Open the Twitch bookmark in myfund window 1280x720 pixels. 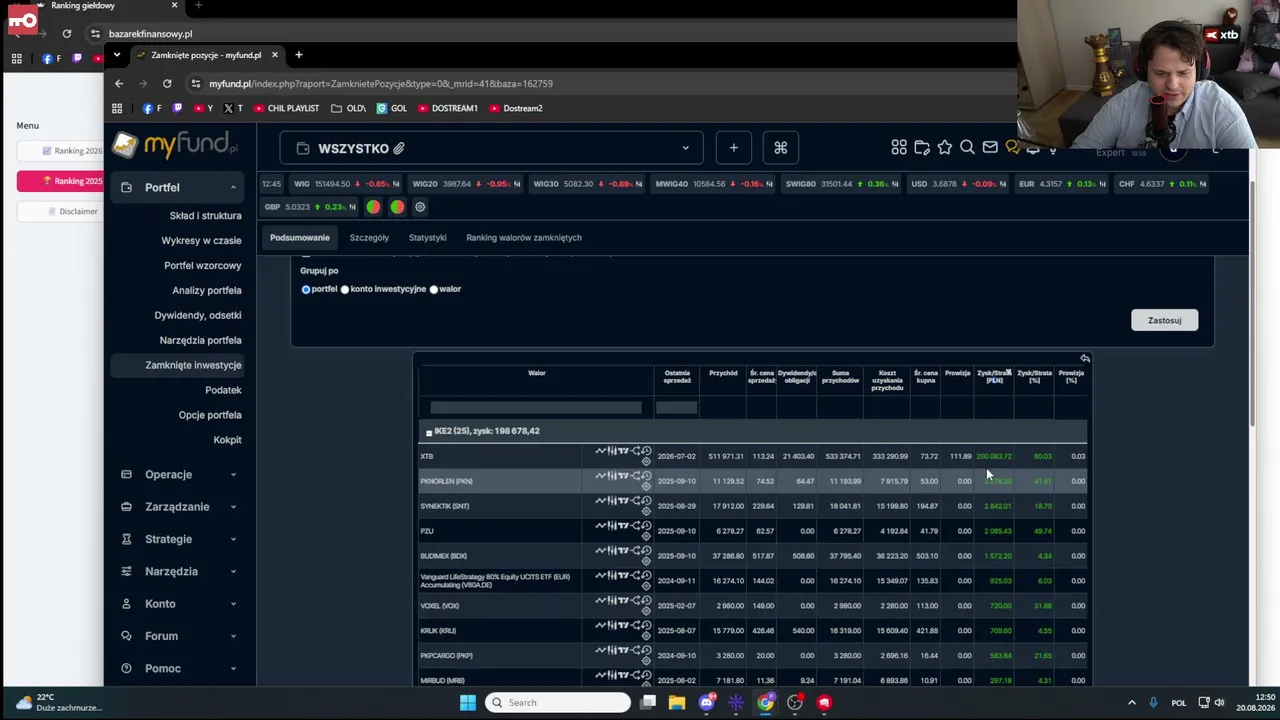point(178,108)
